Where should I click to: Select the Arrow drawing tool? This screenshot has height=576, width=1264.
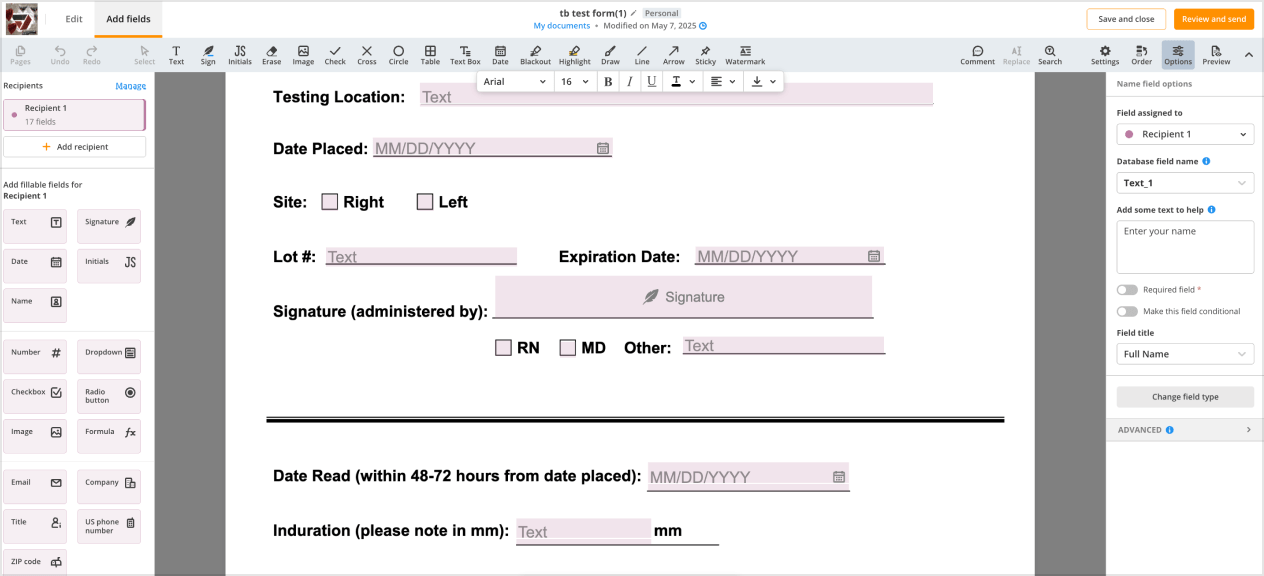coord(673,55)
